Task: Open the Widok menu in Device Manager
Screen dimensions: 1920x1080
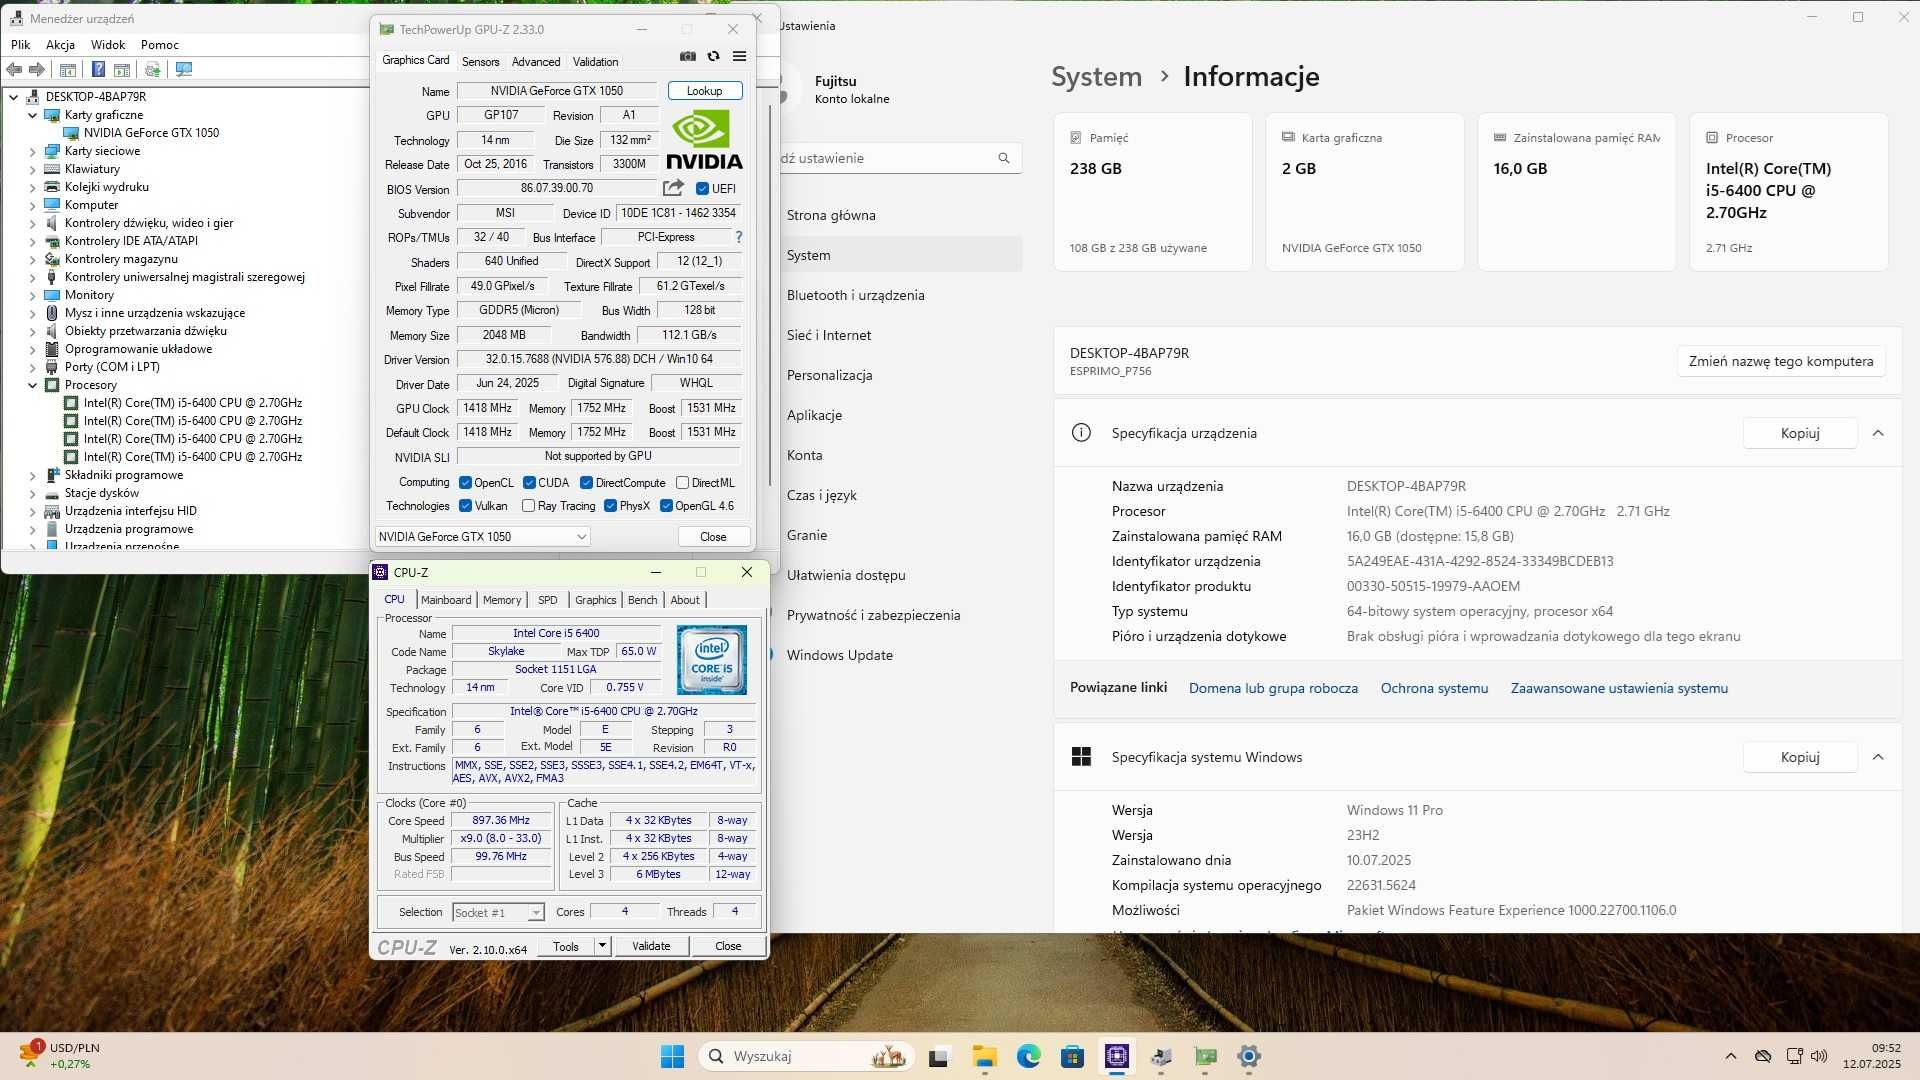Action: [x=108, y=45]
